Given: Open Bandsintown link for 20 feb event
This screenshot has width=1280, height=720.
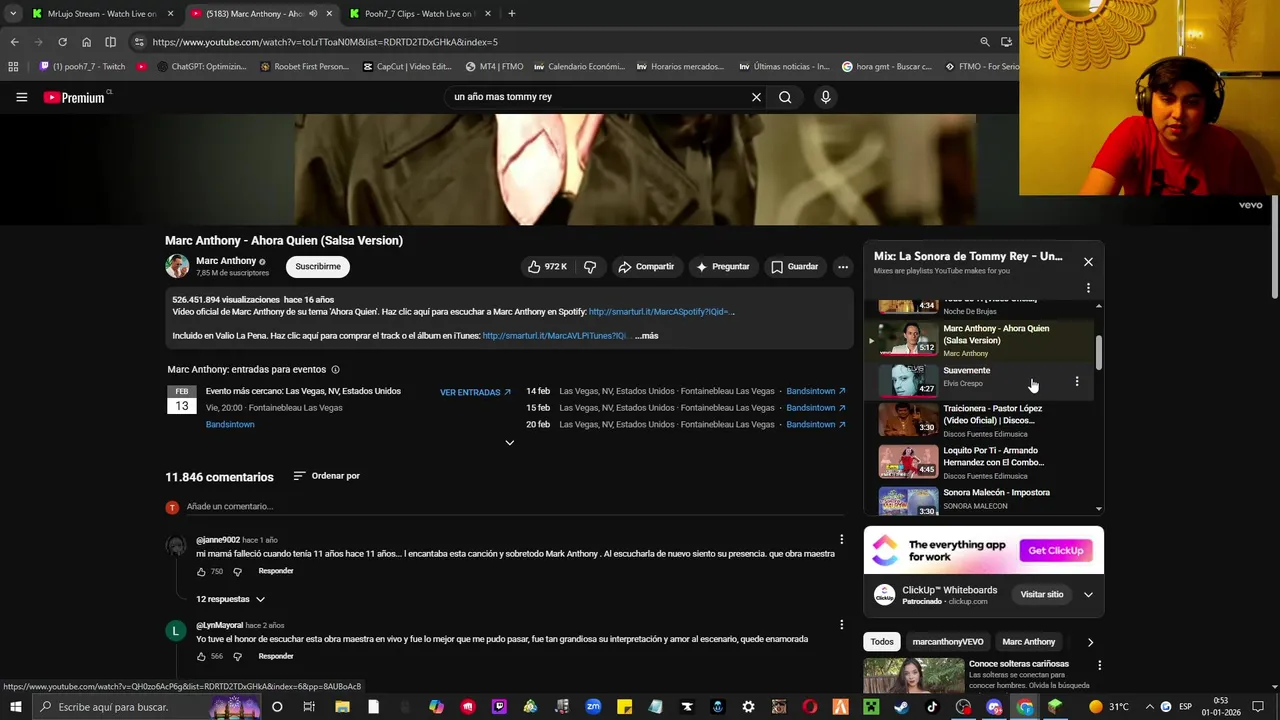Looking at the screenshot, I should (x=816, y=424).
